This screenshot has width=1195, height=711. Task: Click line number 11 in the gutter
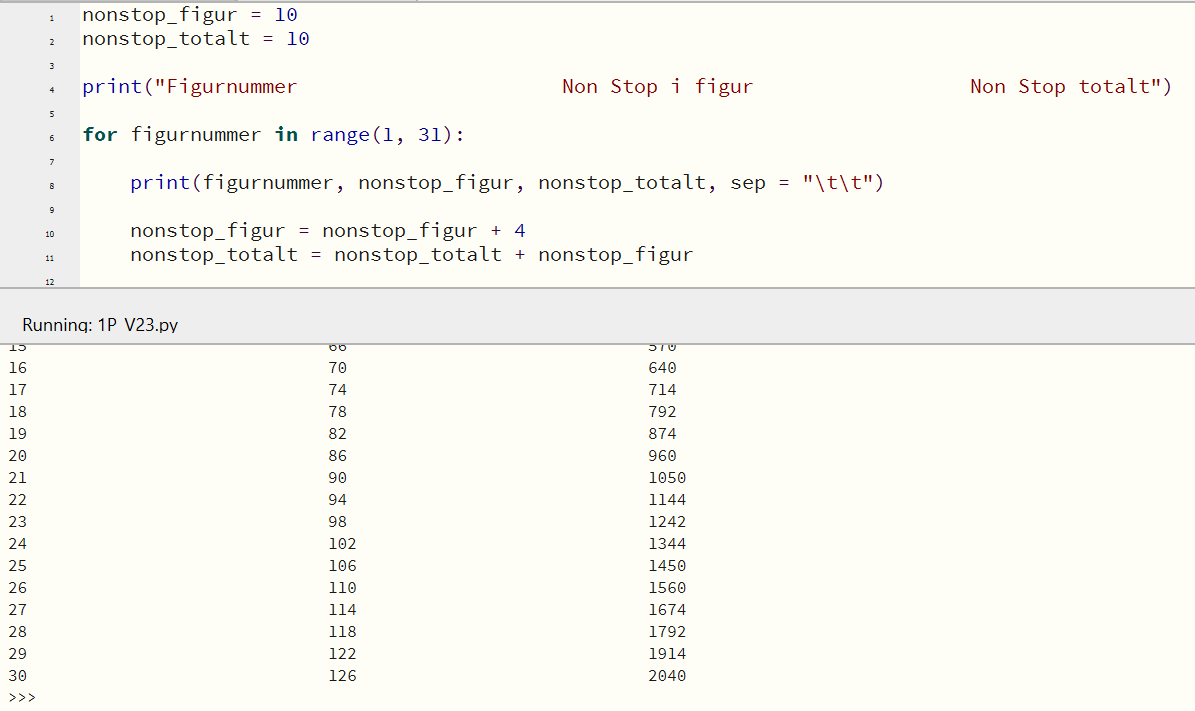point(50,257)
